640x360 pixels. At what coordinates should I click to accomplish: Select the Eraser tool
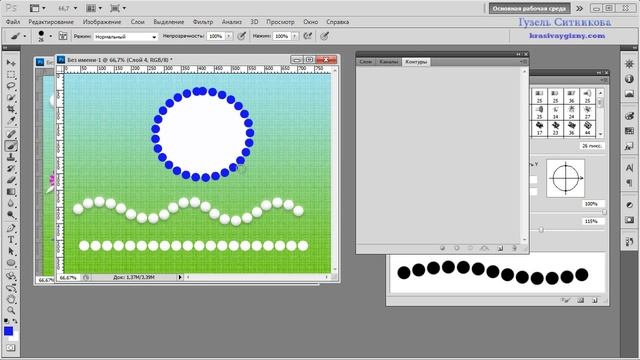tap(11, 180)
